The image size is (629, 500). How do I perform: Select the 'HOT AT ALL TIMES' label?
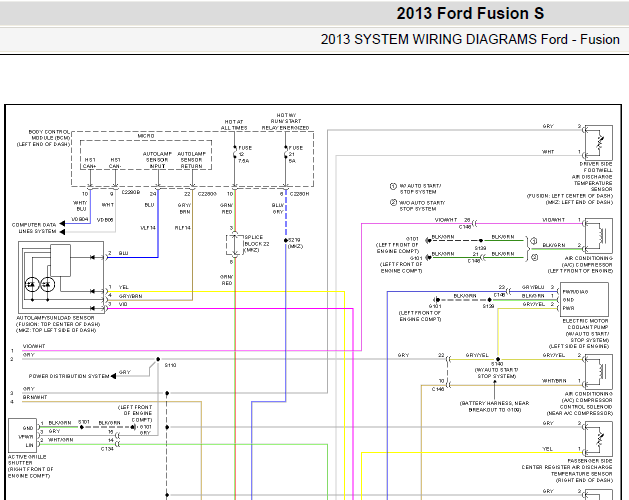[234, 124]
